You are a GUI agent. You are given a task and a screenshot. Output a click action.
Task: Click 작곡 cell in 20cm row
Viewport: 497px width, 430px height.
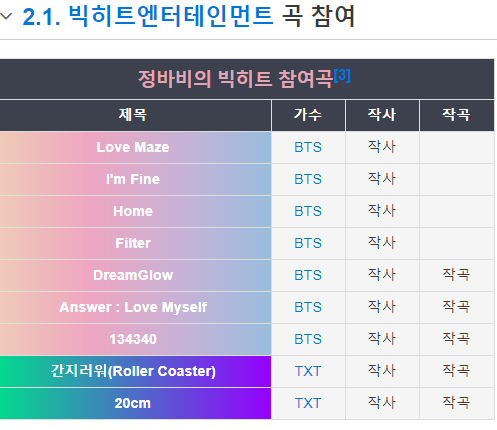[457, 403]
